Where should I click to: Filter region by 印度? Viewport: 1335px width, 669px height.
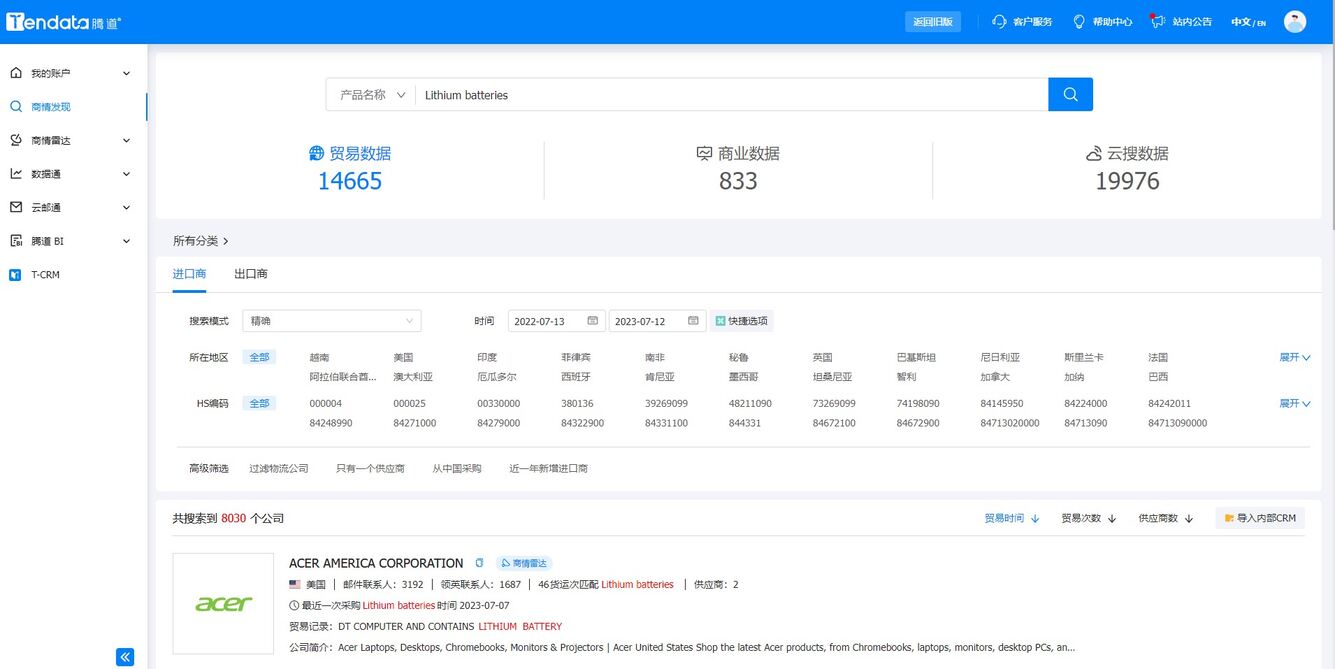tap(487, 357)
